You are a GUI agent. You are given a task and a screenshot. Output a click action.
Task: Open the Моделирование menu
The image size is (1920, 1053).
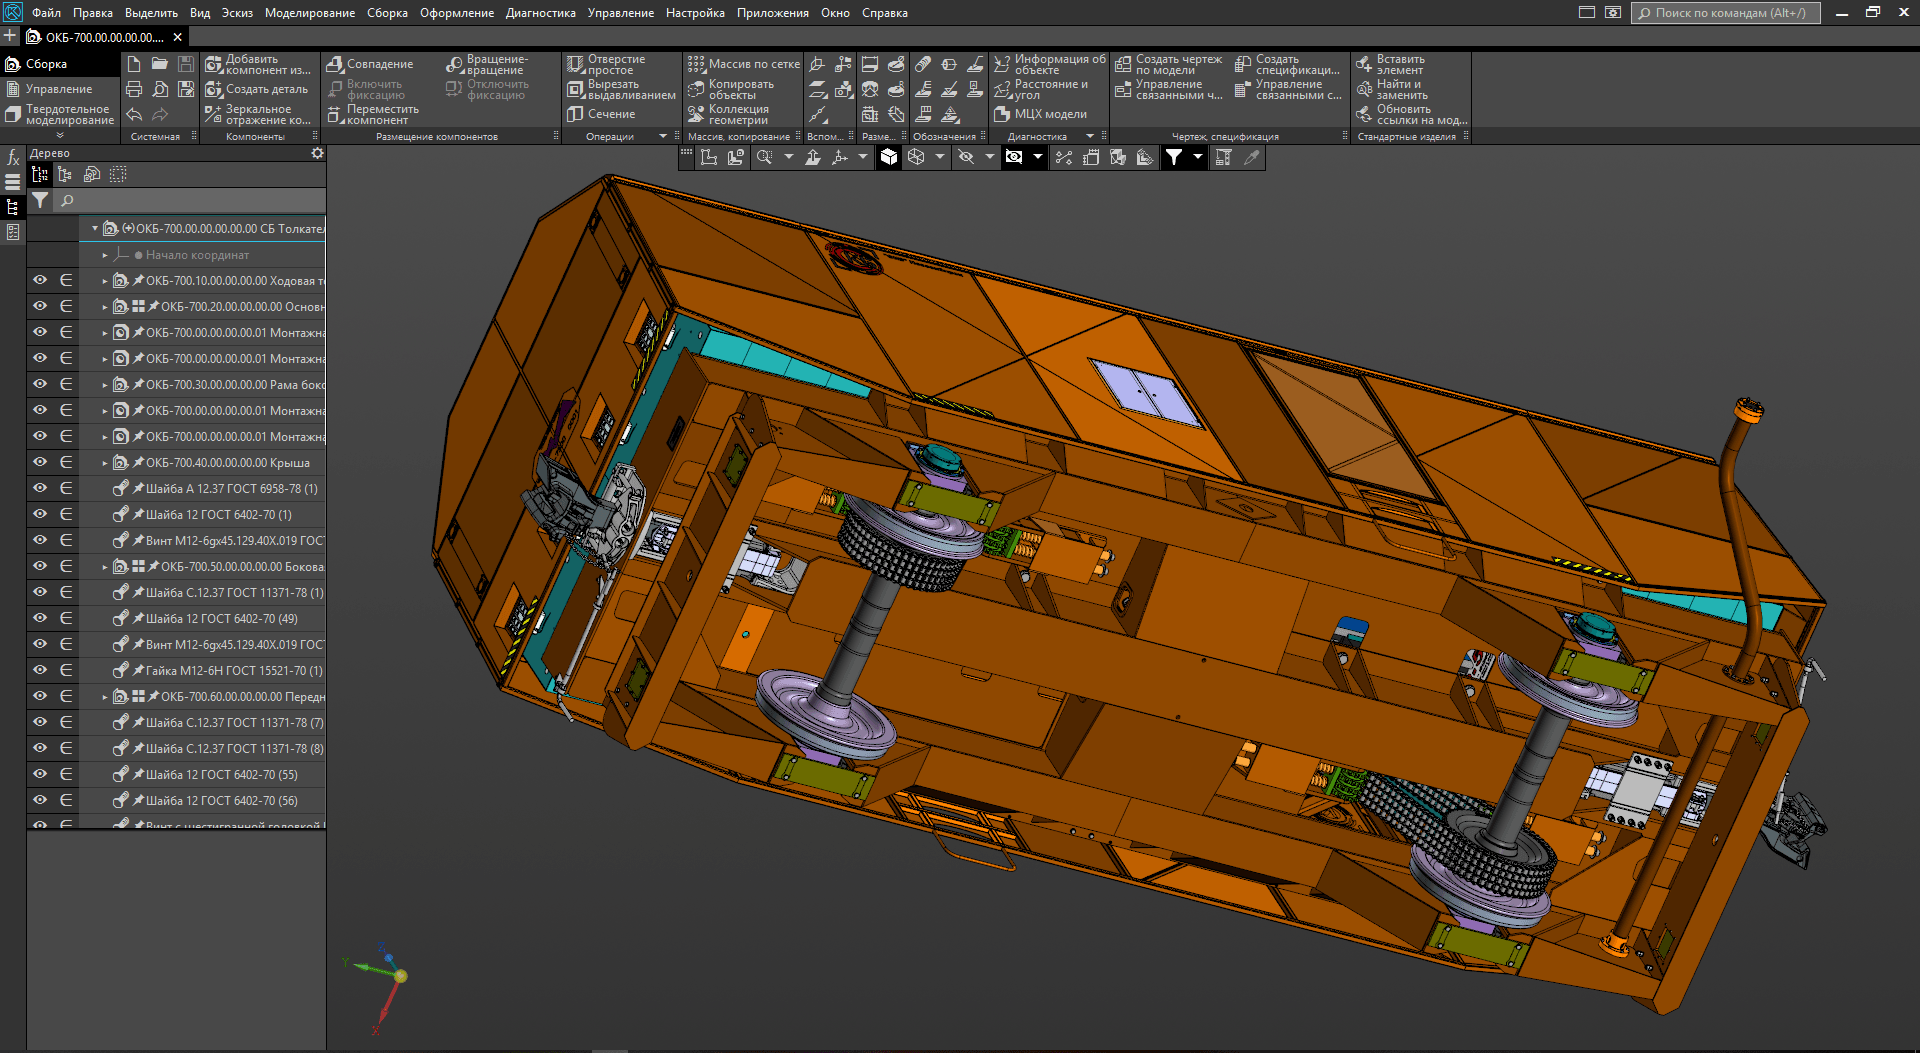309,13
